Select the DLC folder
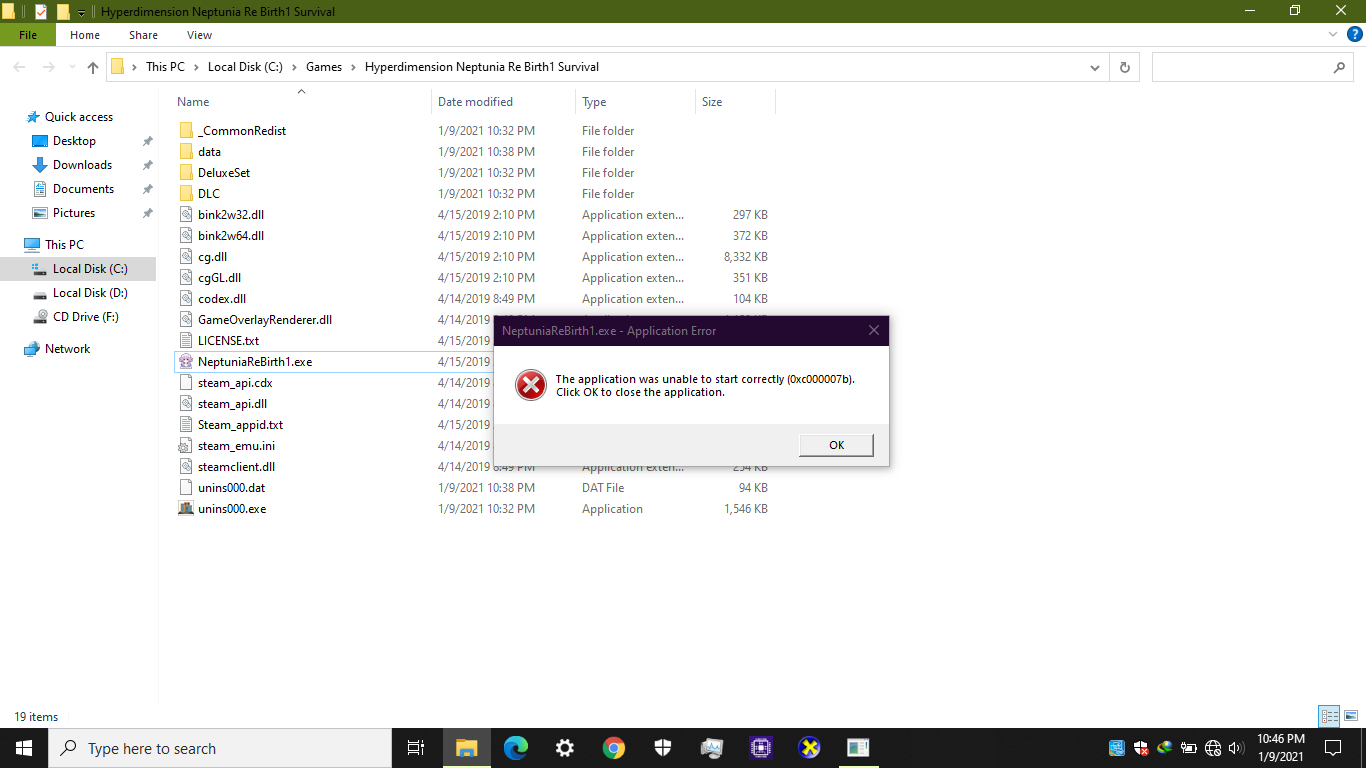Screen dimensions: 1366x768 tap(209, 194)
